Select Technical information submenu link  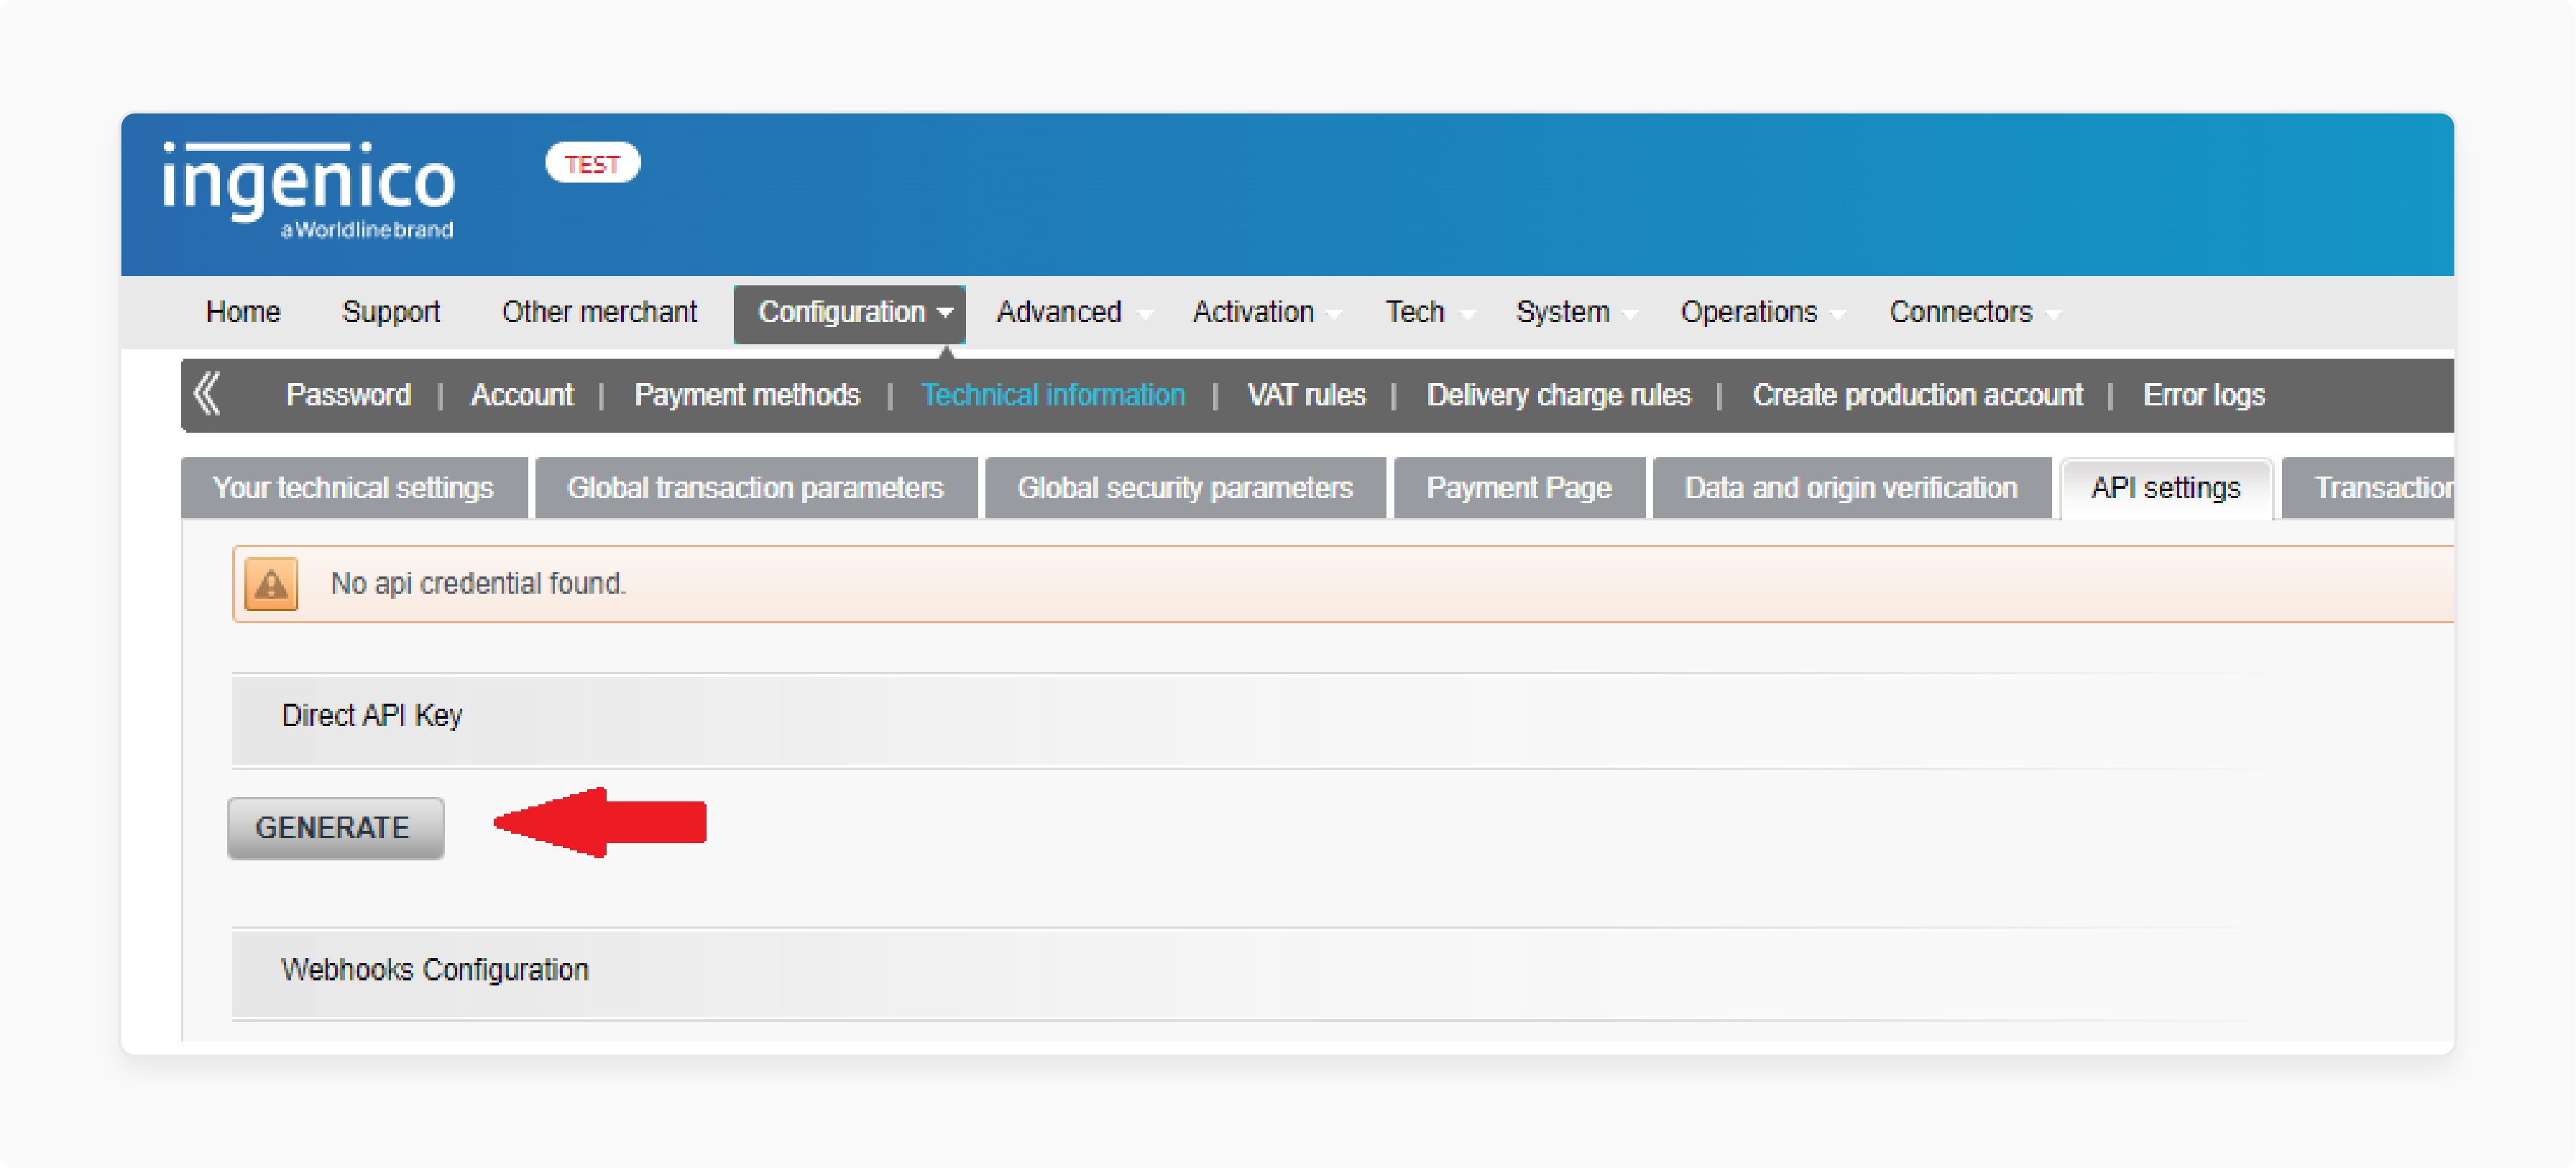tap(1053, 395)
